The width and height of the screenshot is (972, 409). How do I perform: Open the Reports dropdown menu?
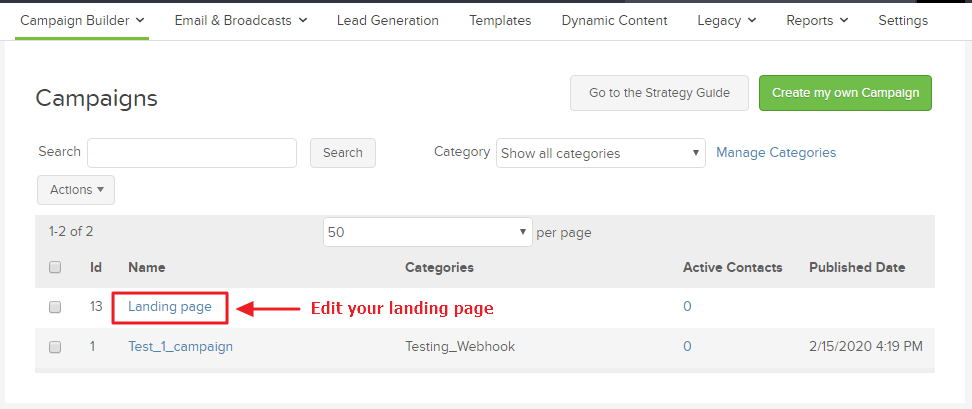point(817,20)
